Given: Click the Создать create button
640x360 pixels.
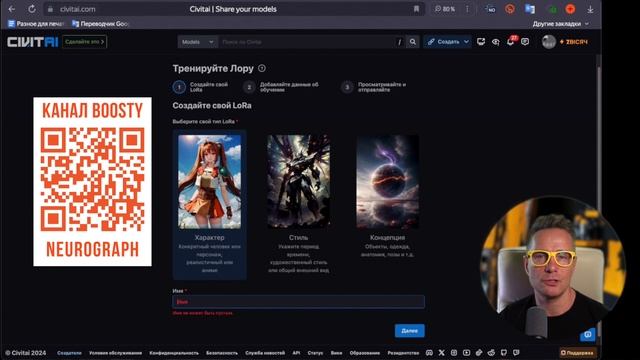Looking at the screenshot, I should 443,42.
